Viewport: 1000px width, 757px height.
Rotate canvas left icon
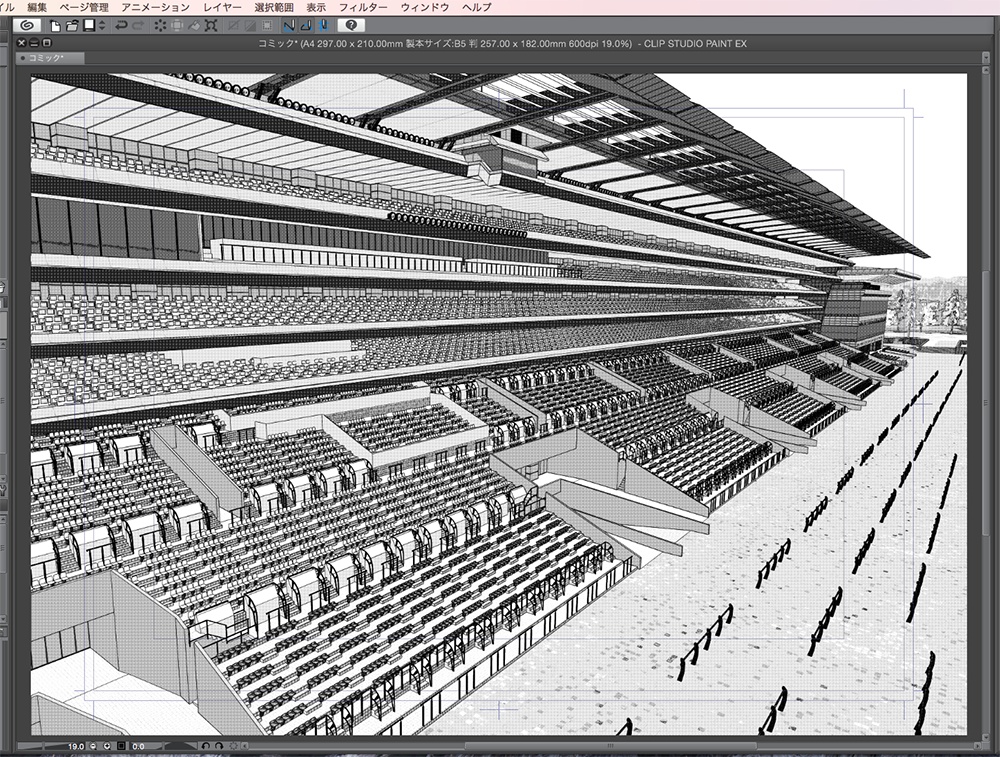tap(205, 746)
